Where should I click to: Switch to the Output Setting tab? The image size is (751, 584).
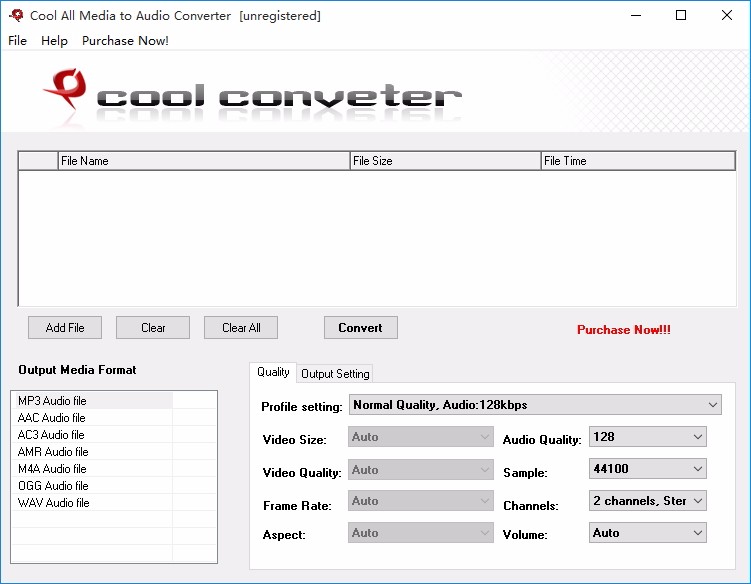coord(335,374)
